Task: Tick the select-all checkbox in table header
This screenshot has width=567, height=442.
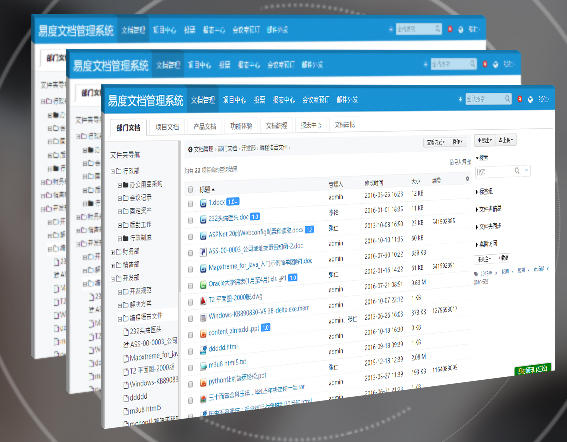Action: (x=191, y=190)
